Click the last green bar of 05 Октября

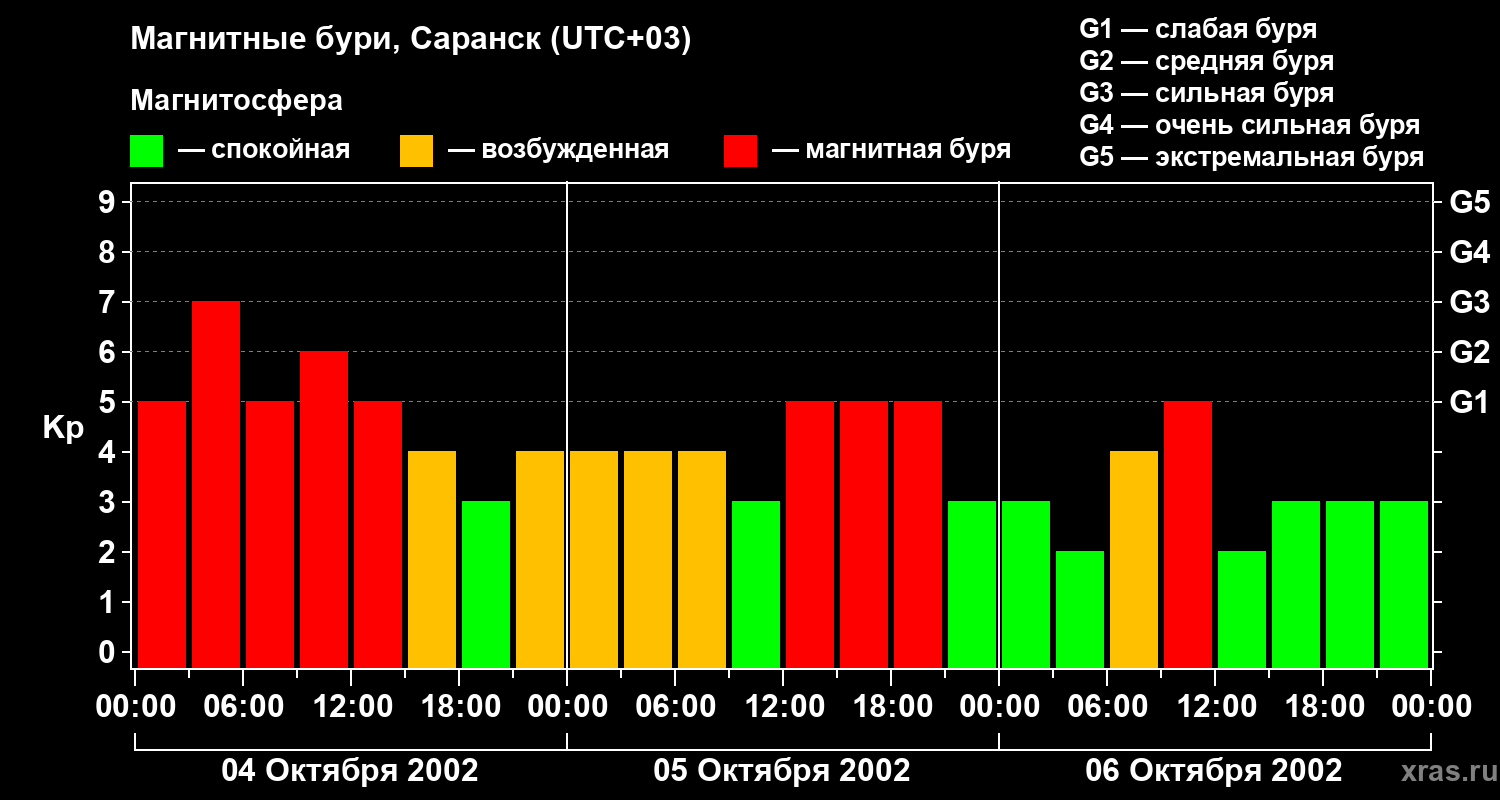pos(972,584)
